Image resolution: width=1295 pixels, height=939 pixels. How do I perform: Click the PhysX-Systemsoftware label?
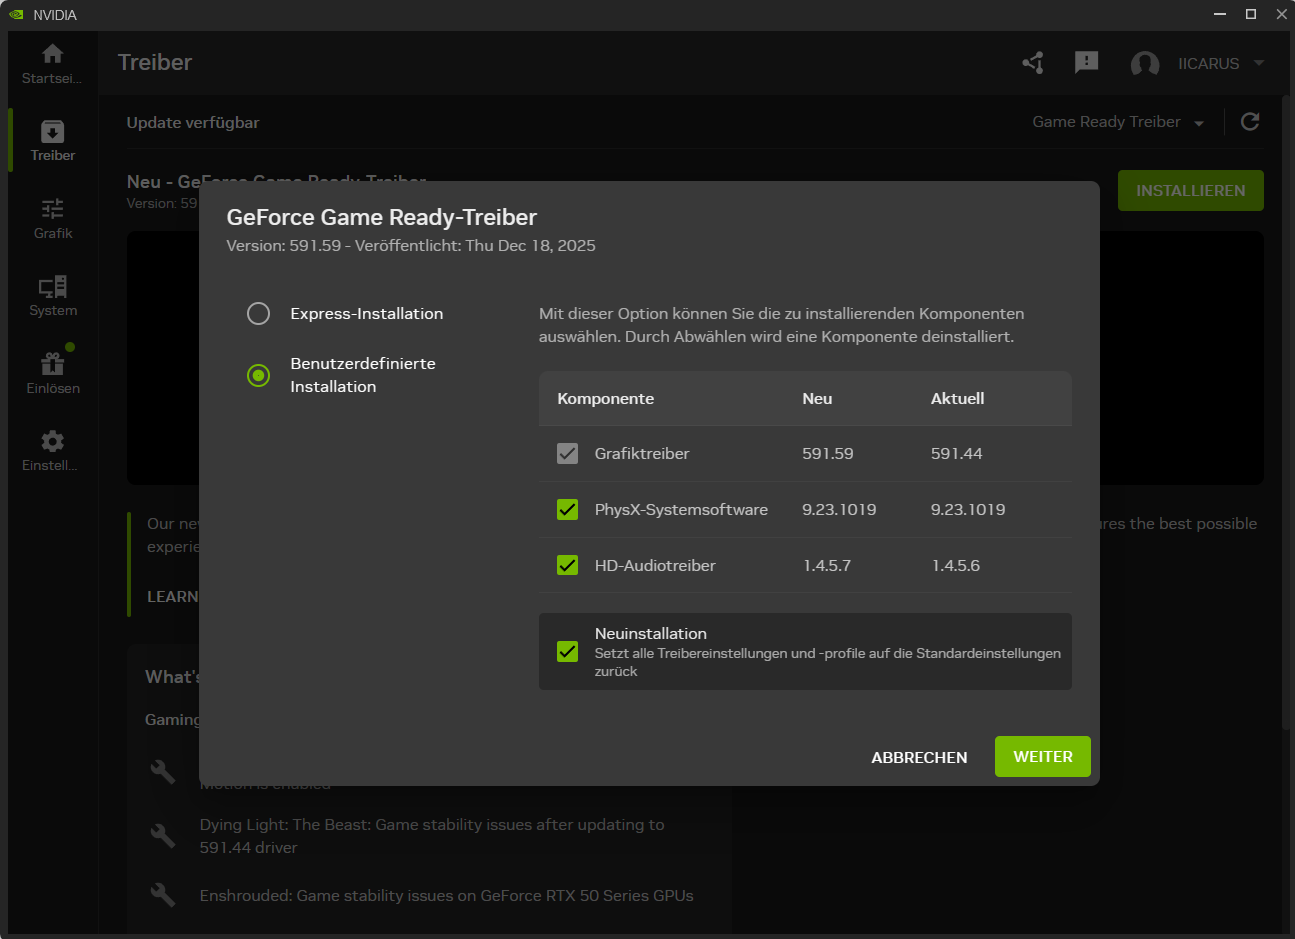pos(681,510)
